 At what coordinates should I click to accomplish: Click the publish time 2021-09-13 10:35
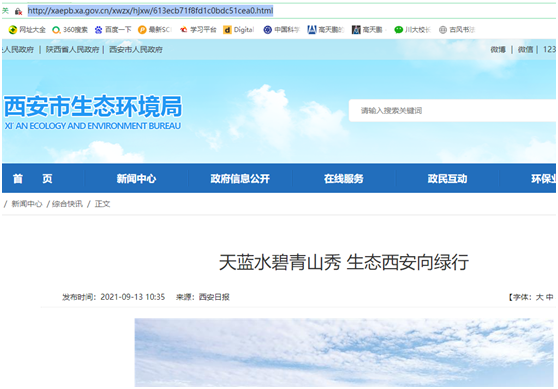(x=132, y=297)
